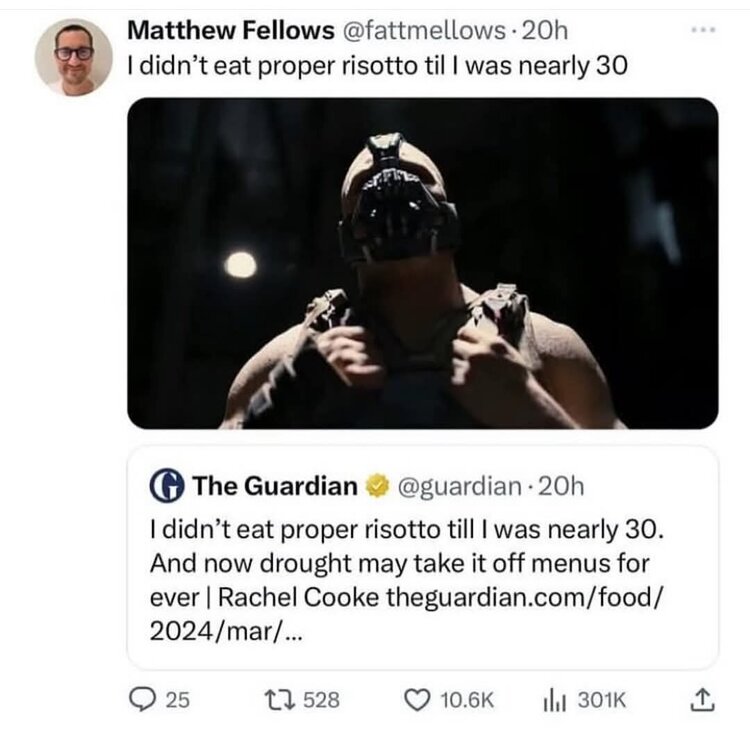Open the masked figure movie image

point(422,263)
